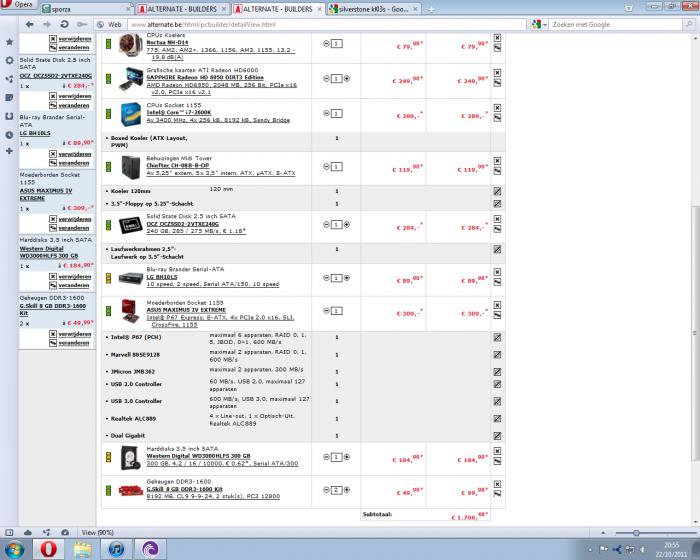The width and height of the screenshot is (700, 560).
Task: Decrease quantity of G.Skill memory kit
Action: pyautogui.click(x=326, y=490)
